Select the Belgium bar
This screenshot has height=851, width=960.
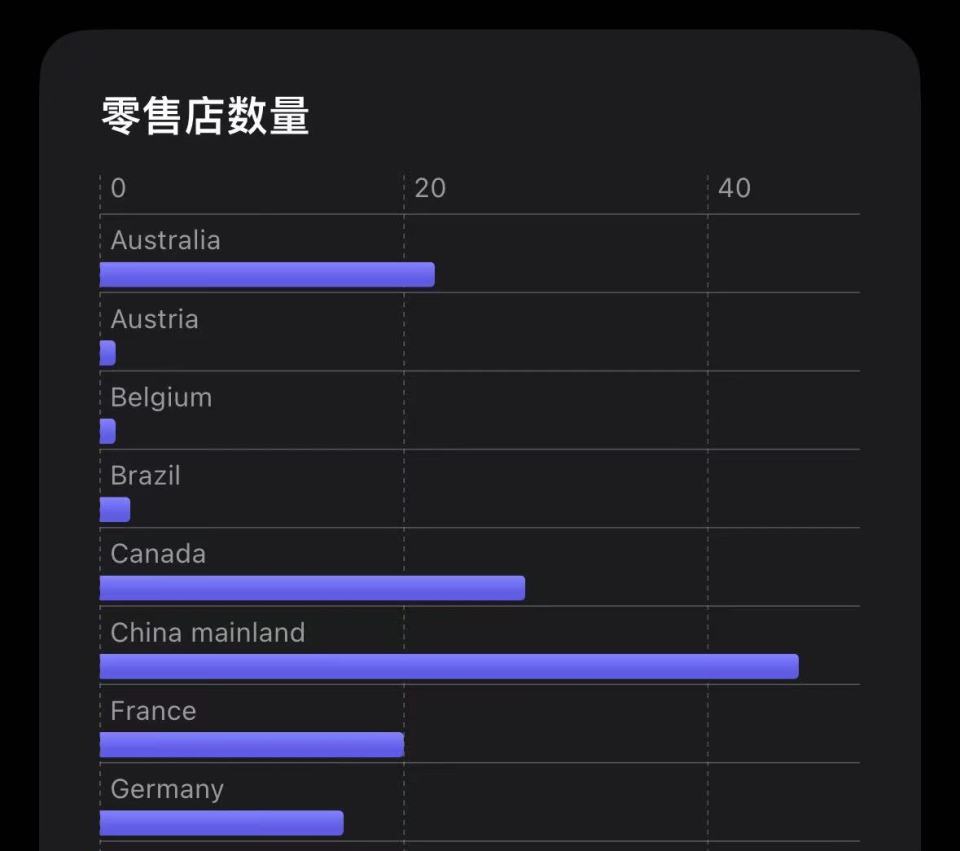[x=108, y=431]
